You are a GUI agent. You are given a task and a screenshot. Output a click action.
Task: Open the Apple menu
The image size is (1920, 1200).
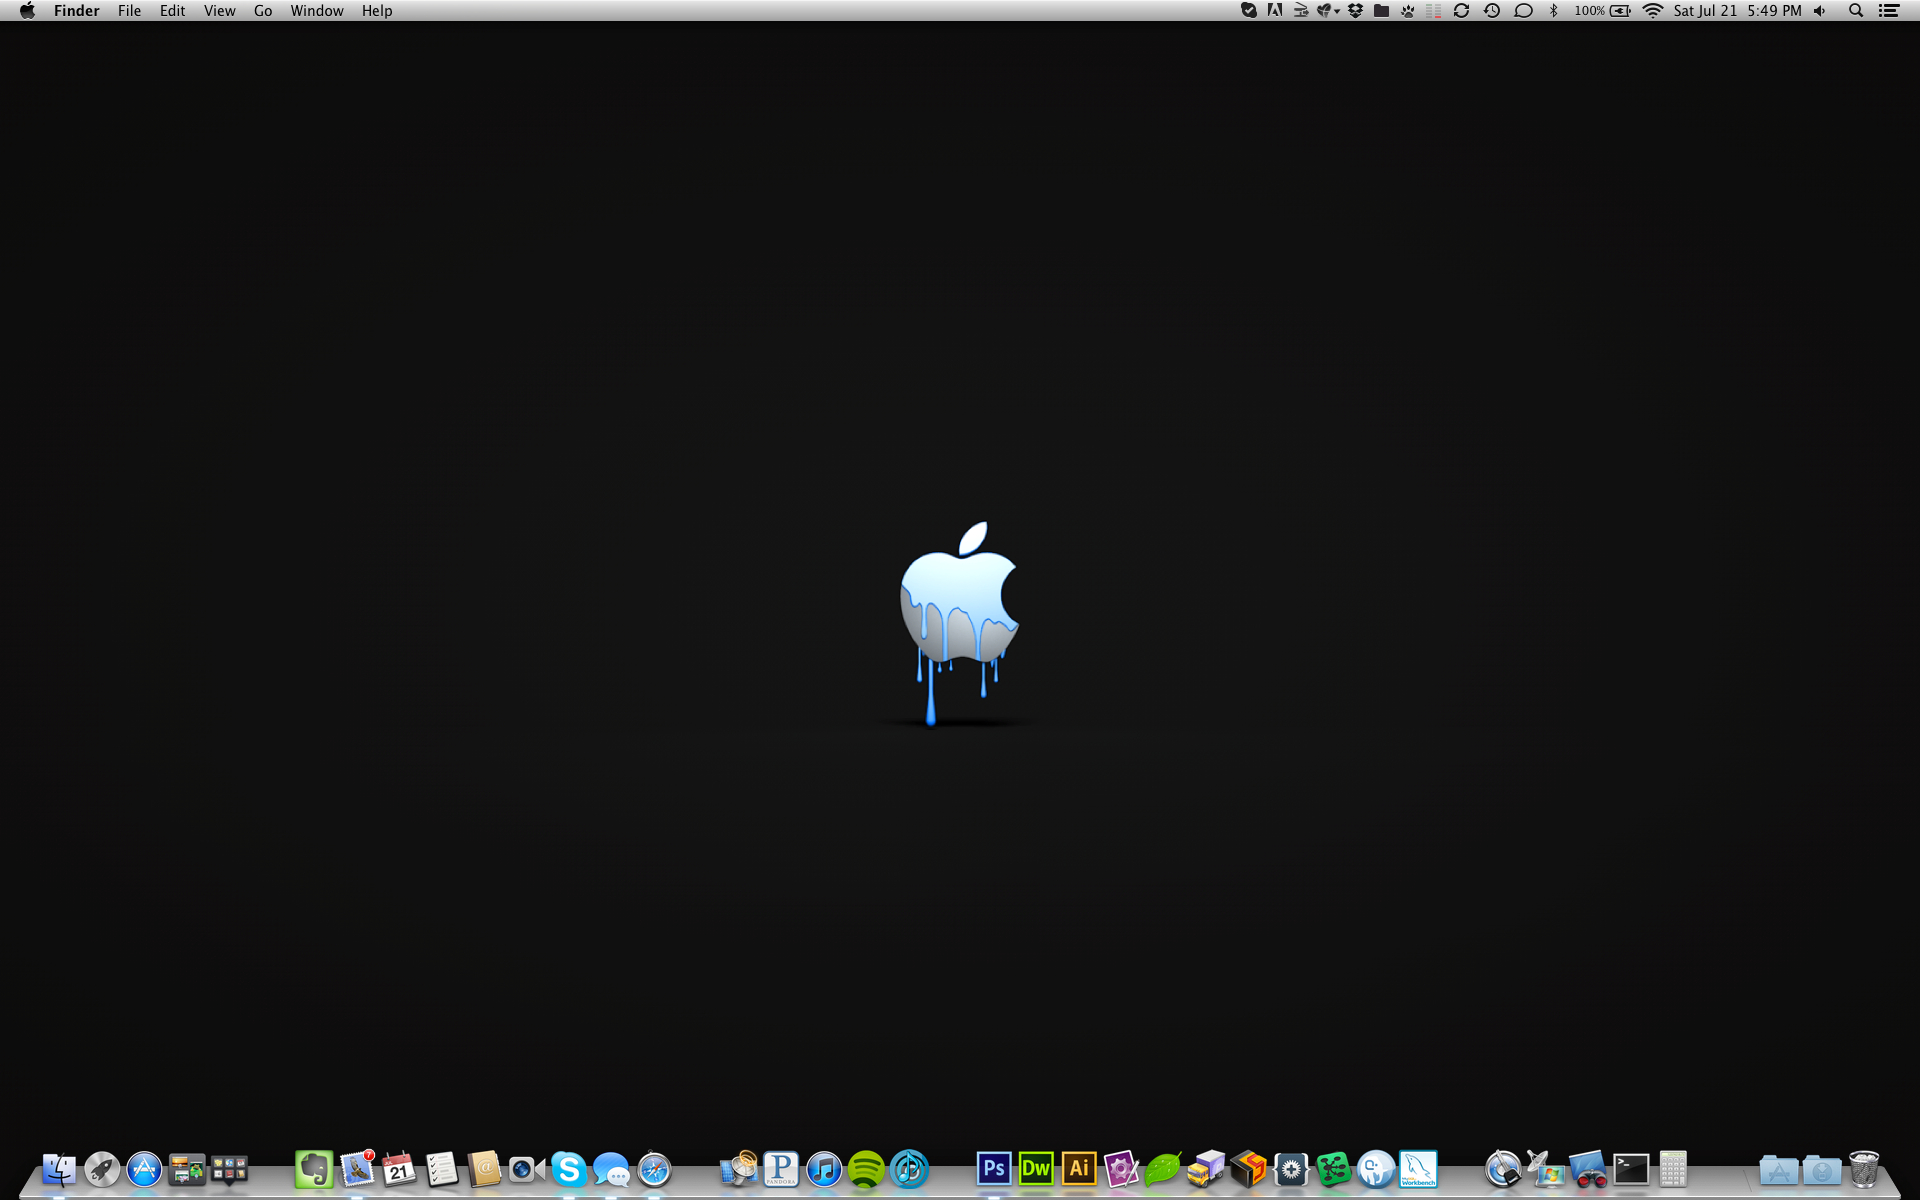tap(27, 10)
